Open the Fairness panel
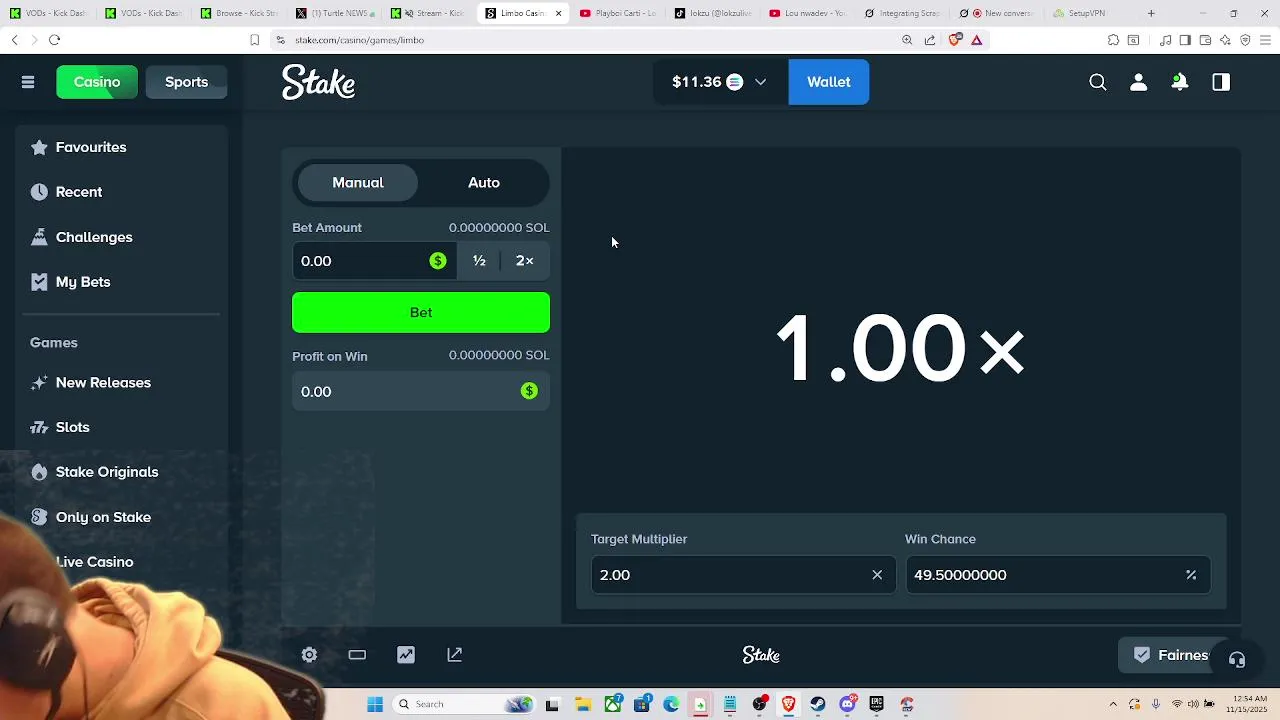1280x720 pixels. pyautogui.click(x=1172, y=655)
